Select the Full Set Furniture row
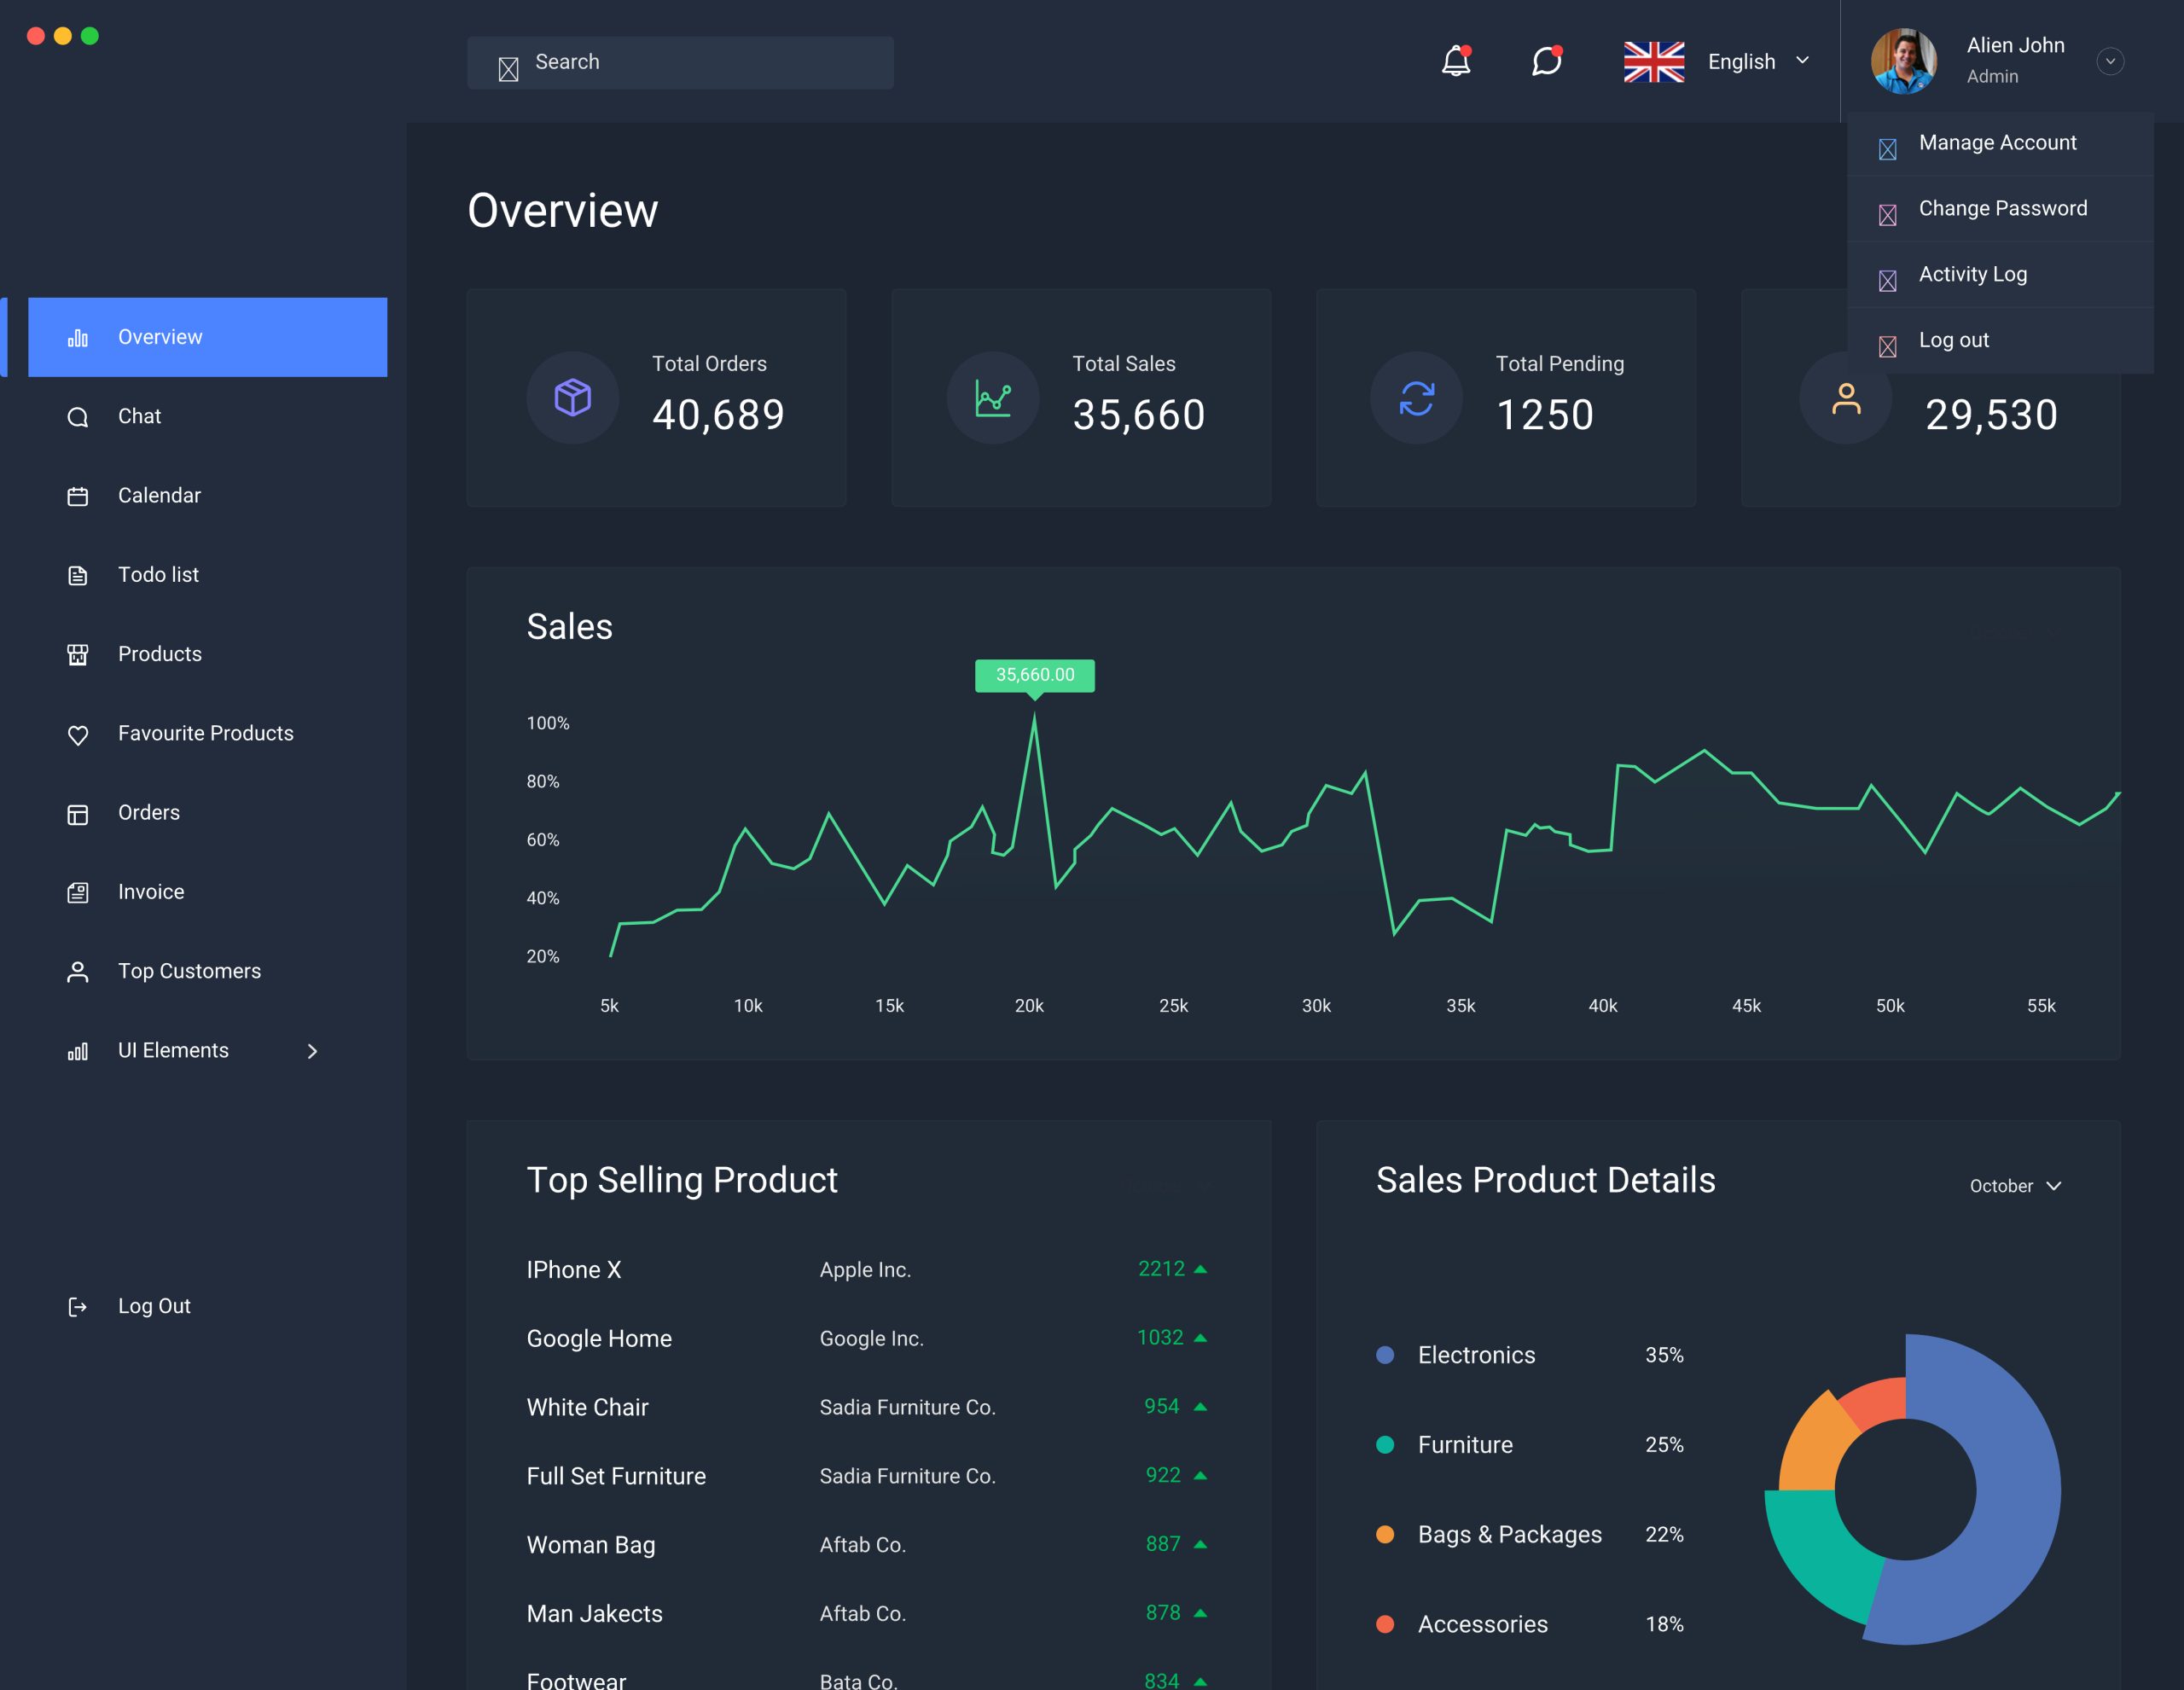2184x1690 pixels. [868, 1476]
